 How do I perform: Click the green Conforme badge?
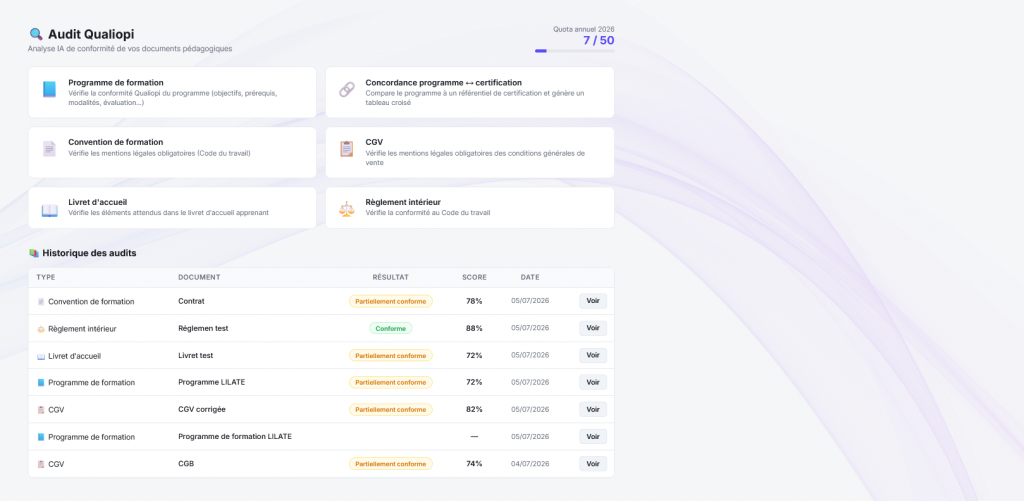click(391, 328)
